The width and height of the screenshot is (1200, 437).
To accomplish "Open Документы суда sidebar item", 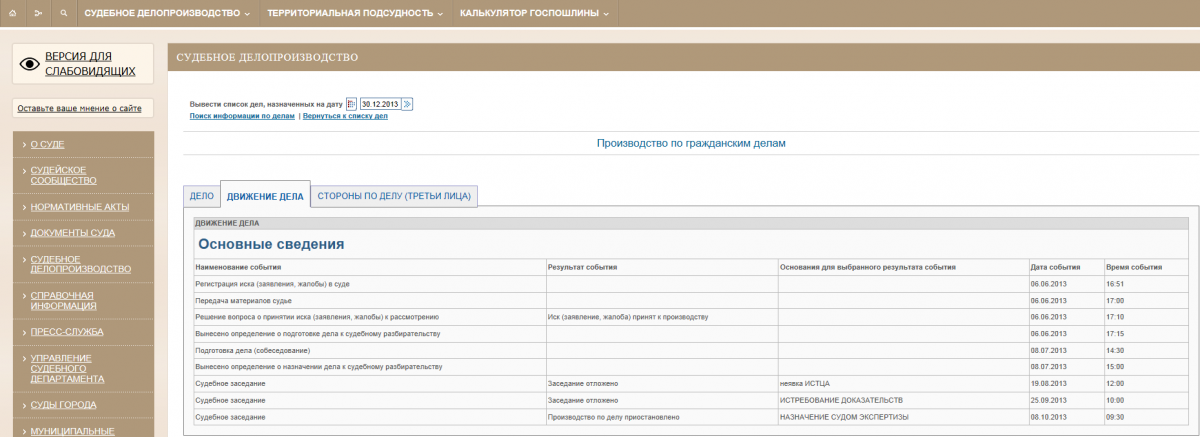I will (72, 232).
